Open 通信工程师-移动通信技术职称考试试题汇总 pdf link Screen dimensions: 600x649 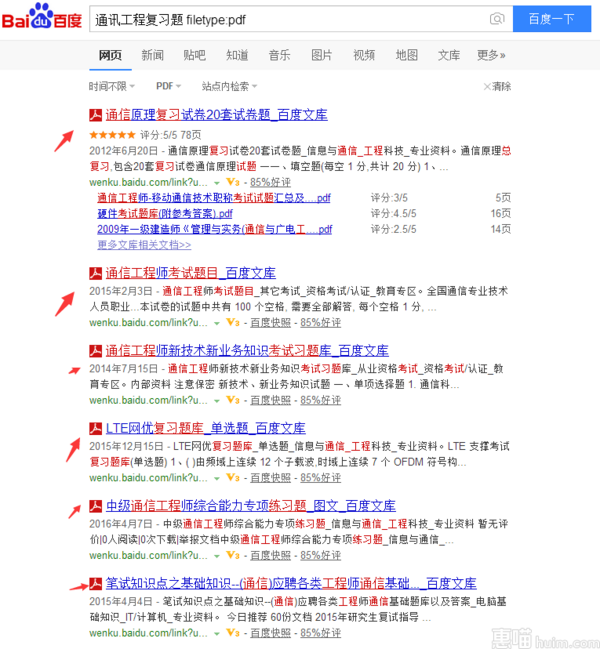pyautogui.click(x=214, y=198)
